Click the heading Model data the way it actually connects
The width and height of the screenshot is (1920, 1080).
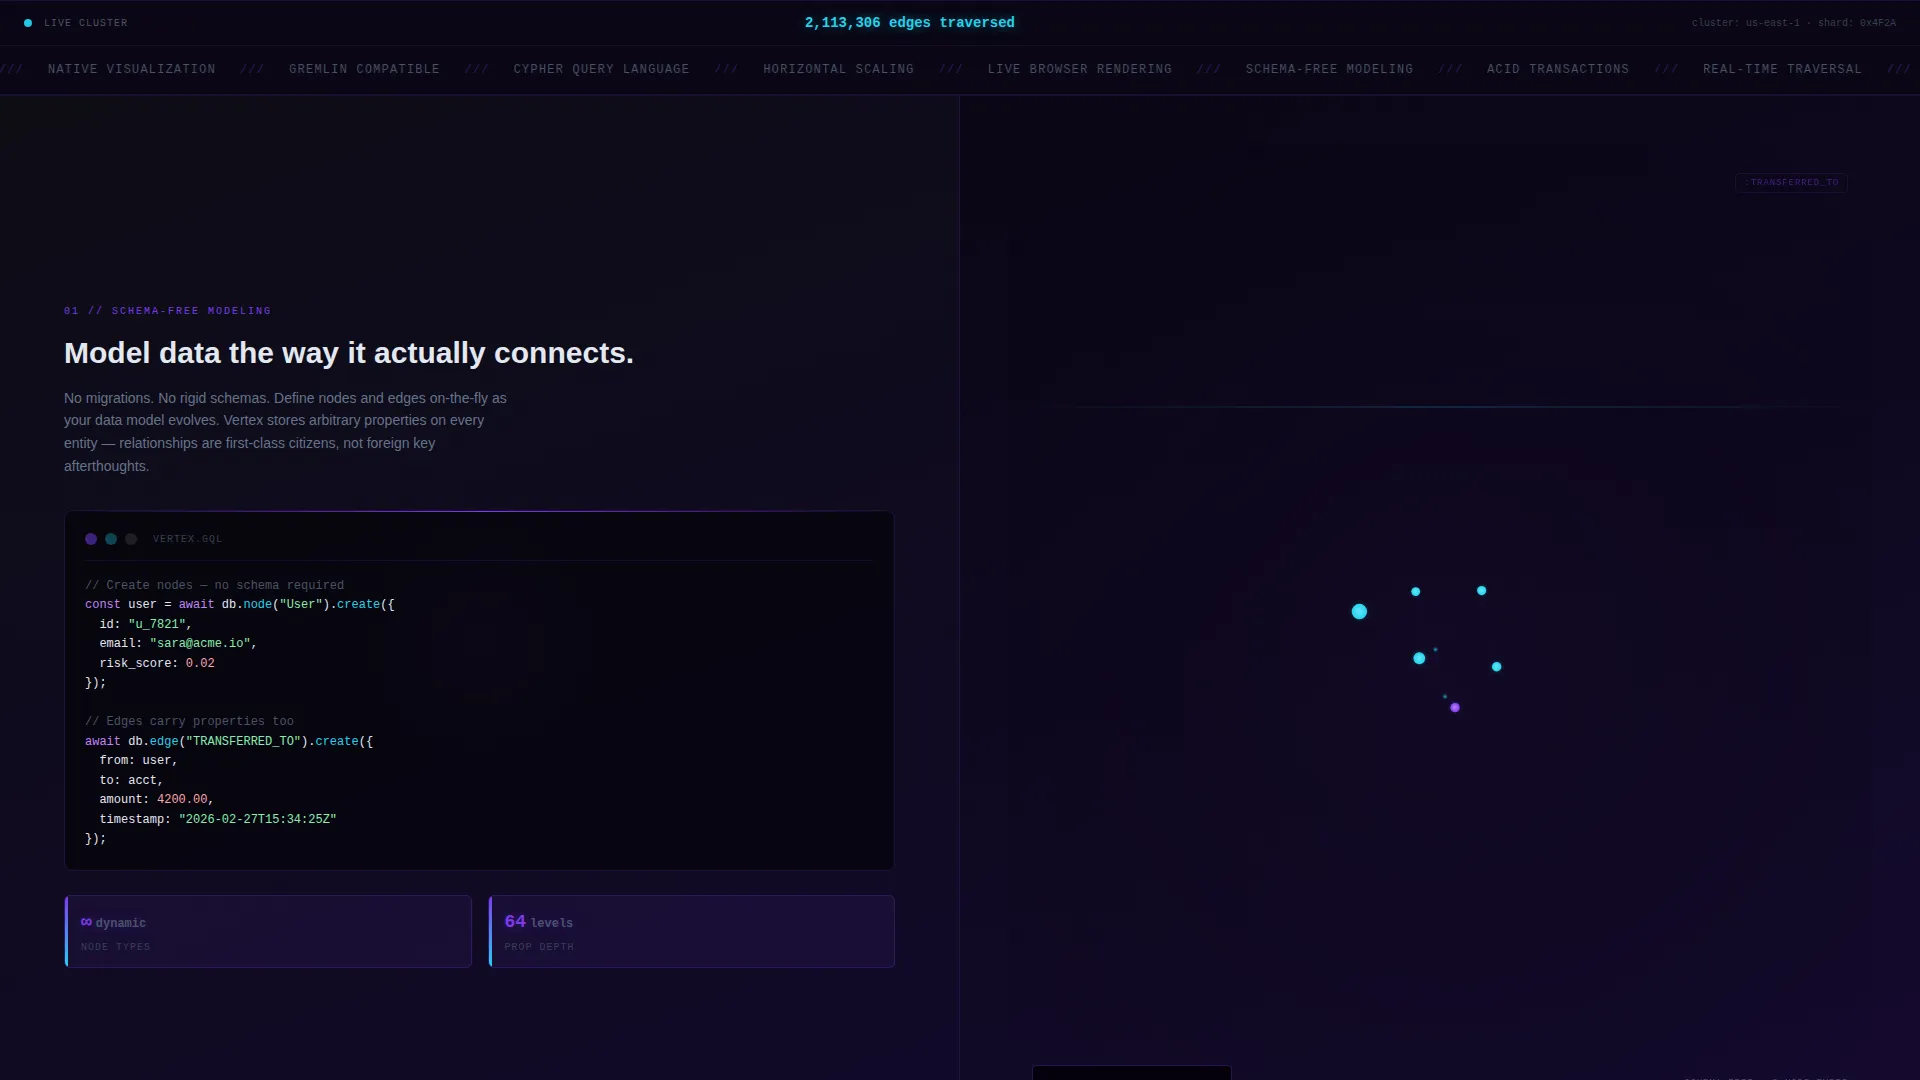[349, 353]
